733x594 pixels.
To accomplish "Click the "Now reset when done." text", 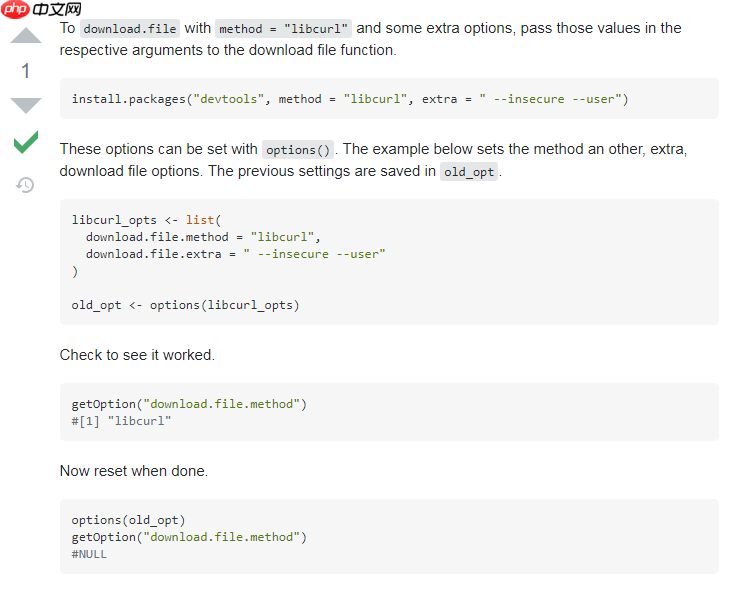I will click(x=134, y=471).
